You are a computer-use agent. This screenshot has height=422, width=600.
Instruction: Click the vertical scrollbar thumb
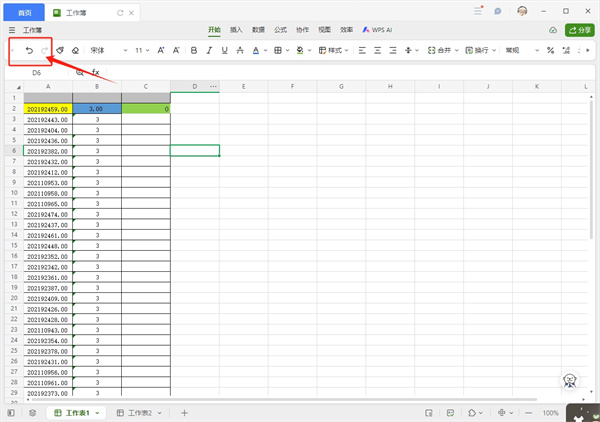pos(591,168)
